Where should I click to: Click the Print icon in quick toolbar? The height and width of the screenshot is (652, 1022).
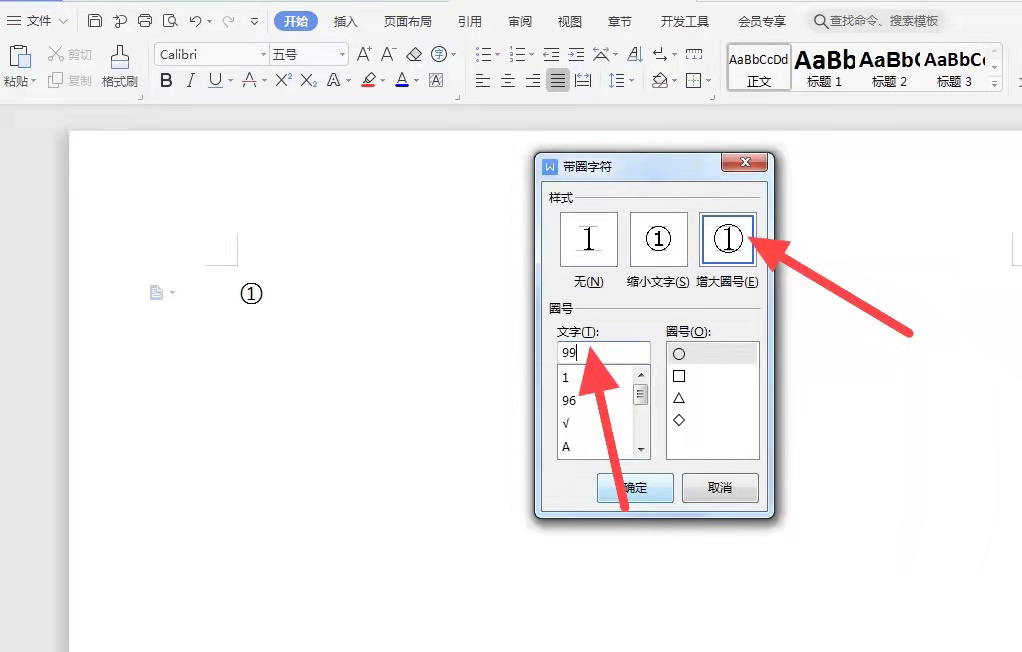[145, 21]
